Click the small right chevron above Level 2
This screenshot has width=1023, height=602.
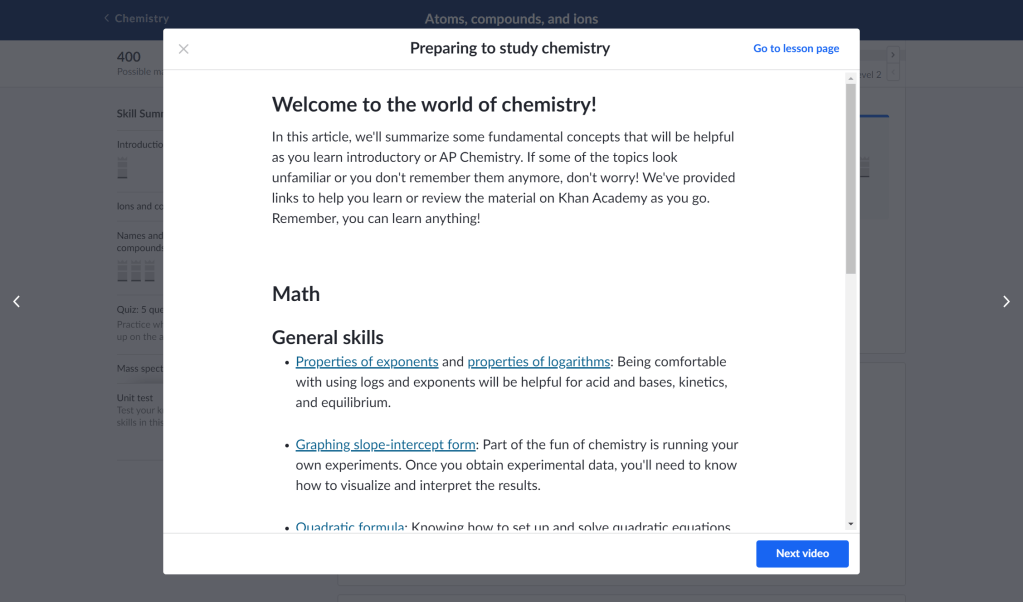[x=893, y=56]
